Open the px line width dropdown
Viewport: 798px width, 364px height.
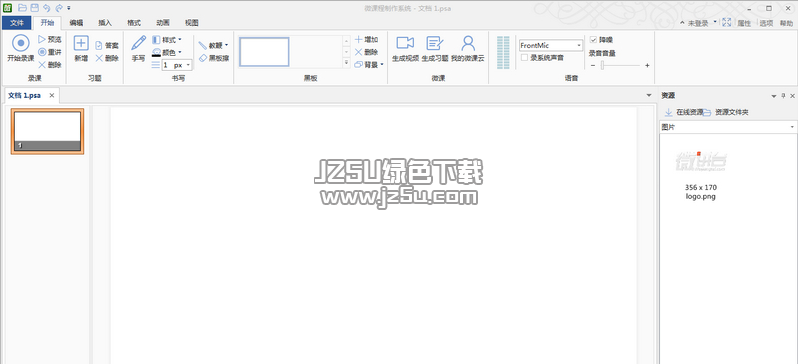[x=177, y=65]
